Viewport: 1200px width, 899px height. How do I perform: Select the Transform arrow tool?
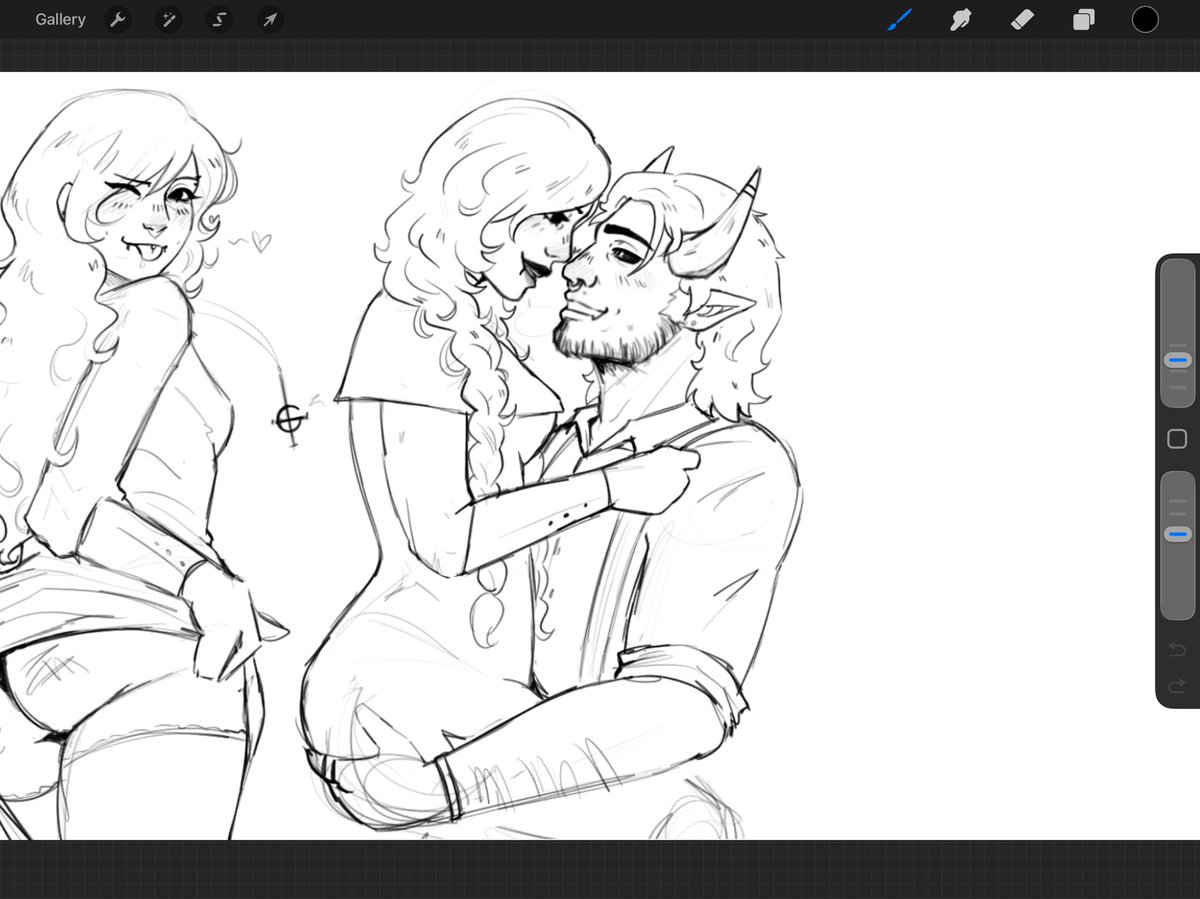[270, 19]
